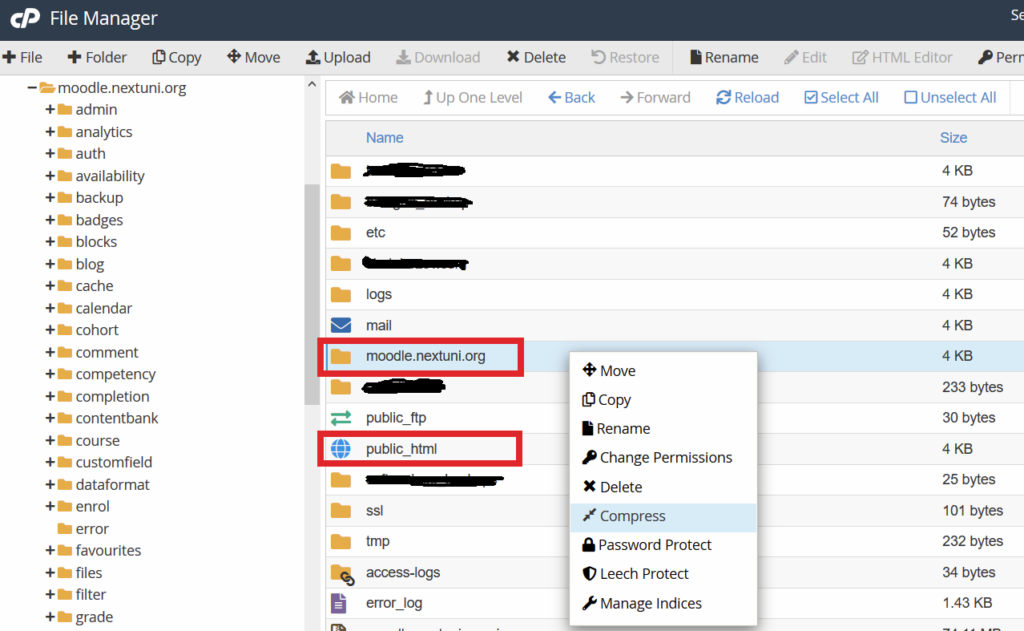Click the moodle.nextuni.org folder icon in file list
Viewport: 1024px width, 631px height.
[x=340, y=356]
